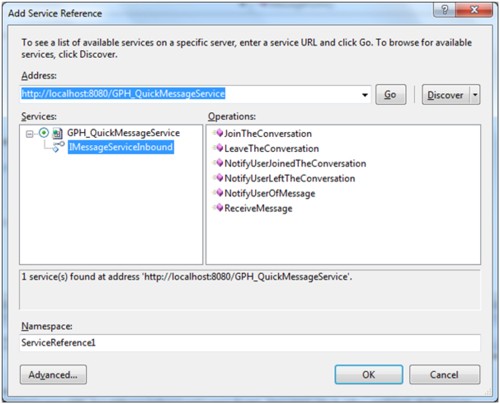The image size is (500, 404).
Task: Click the GPH_QuickMessageService service file icon
Action: click(x=58, y=133)
